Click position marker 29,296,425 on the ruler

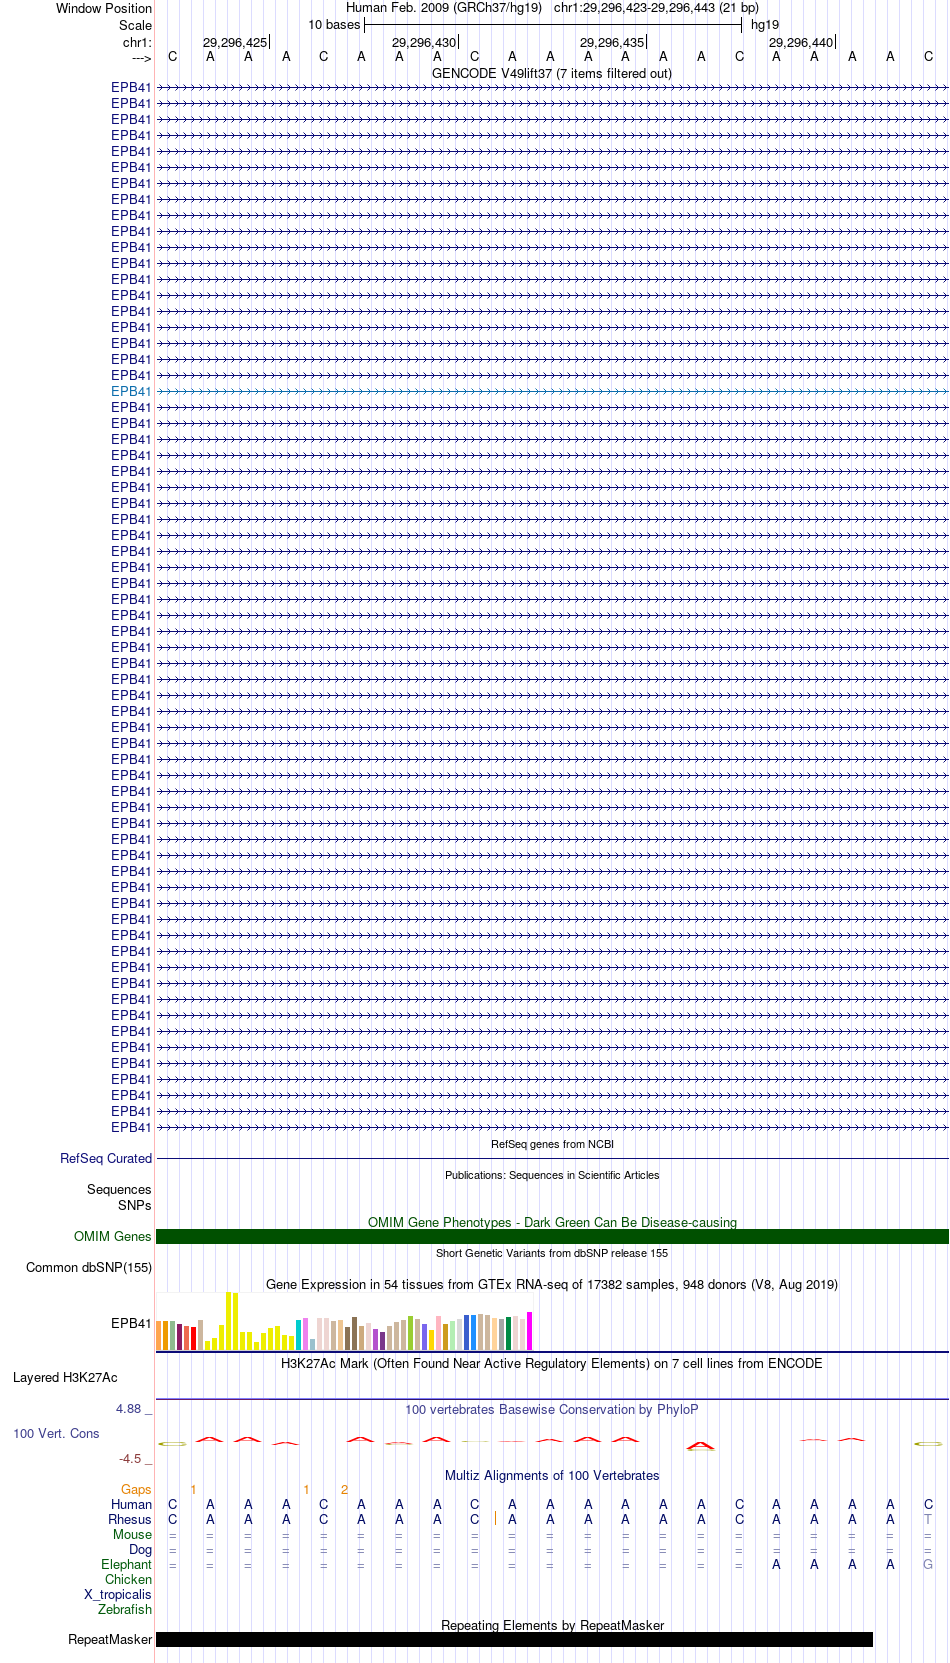click(235, 42)
